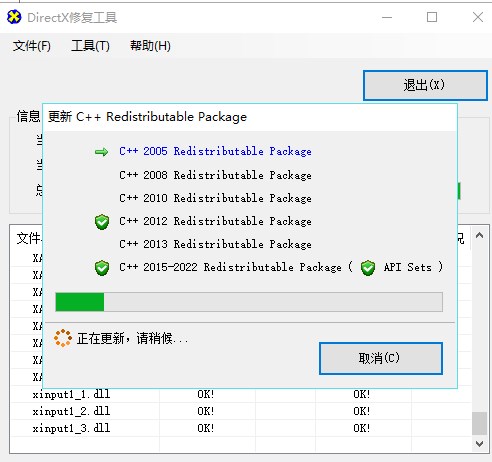This screenshot has height=462, width=492.
Task: Click the green shield before API Sets
Action: [x=368, y=268]
